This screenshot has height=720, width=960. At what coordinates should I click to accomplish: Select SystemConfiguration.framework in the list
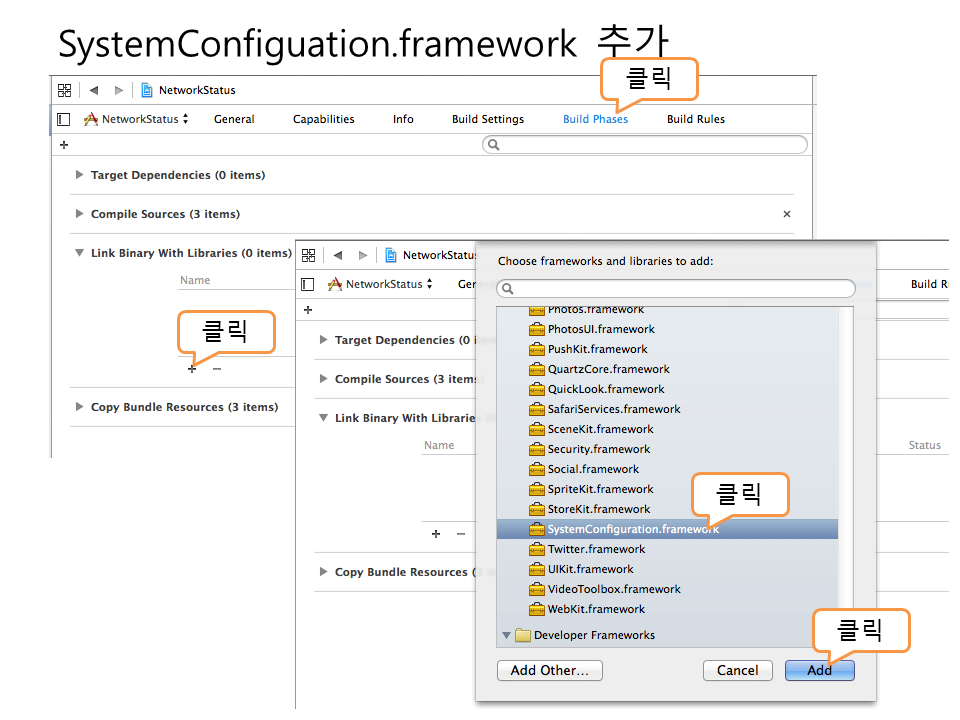633,529
